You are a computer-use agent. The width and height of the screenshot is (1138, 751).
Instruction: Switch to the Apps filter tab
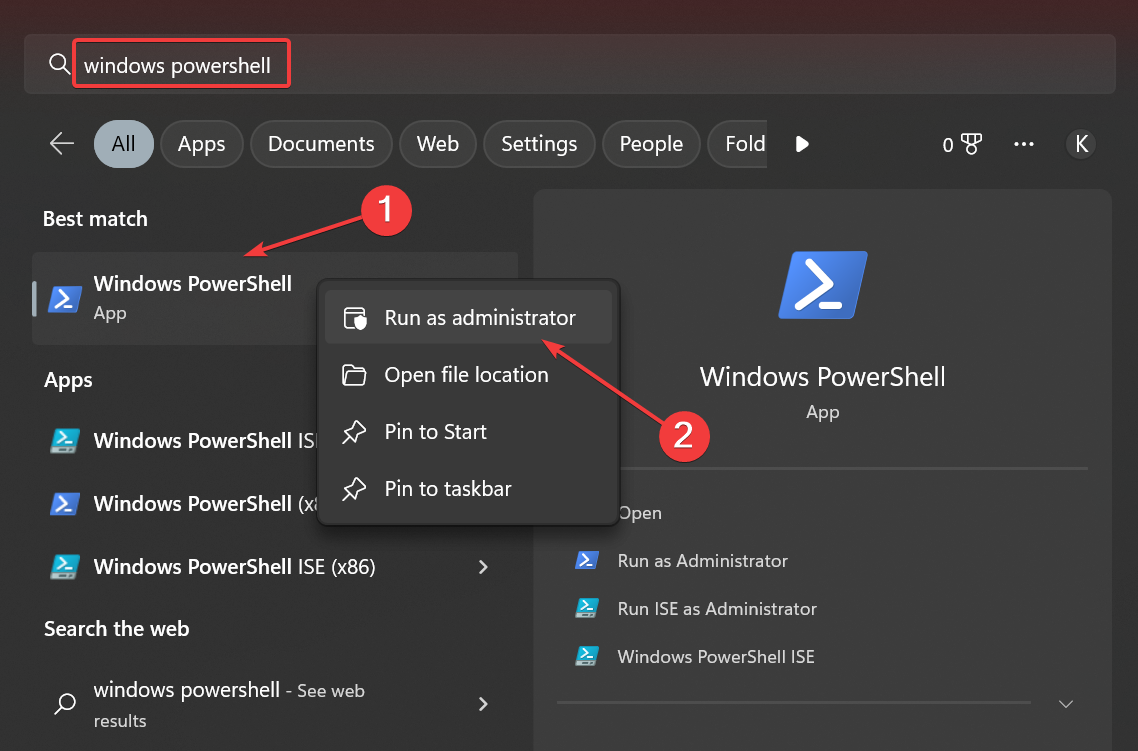(x=202, y=144)
